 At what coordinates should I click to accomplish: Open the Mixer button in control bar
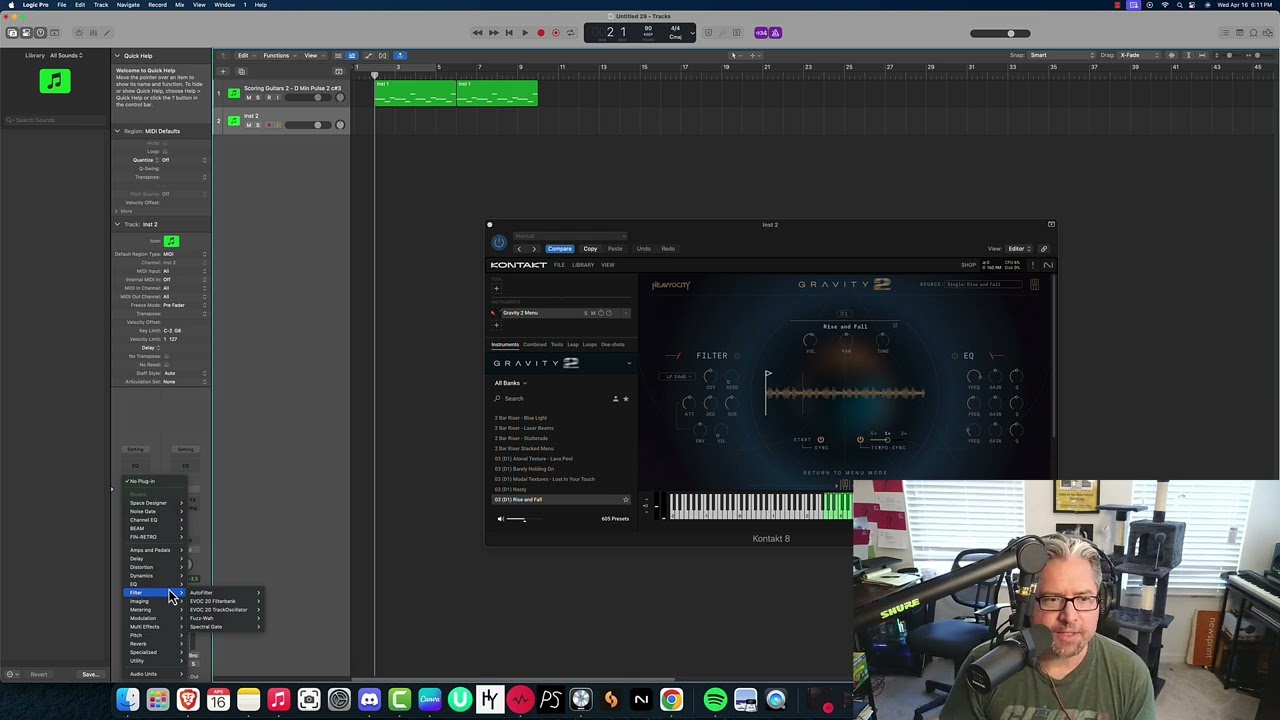tap(94, 33)
